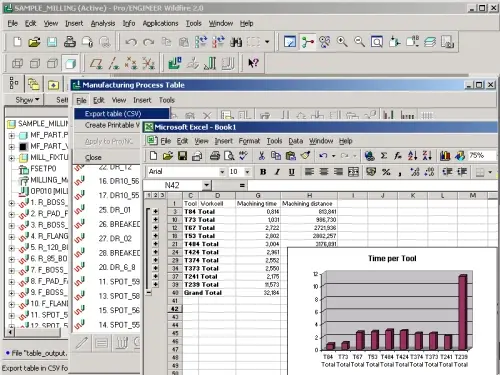Expand the T239 Total outline group

[x=155, y=285]
